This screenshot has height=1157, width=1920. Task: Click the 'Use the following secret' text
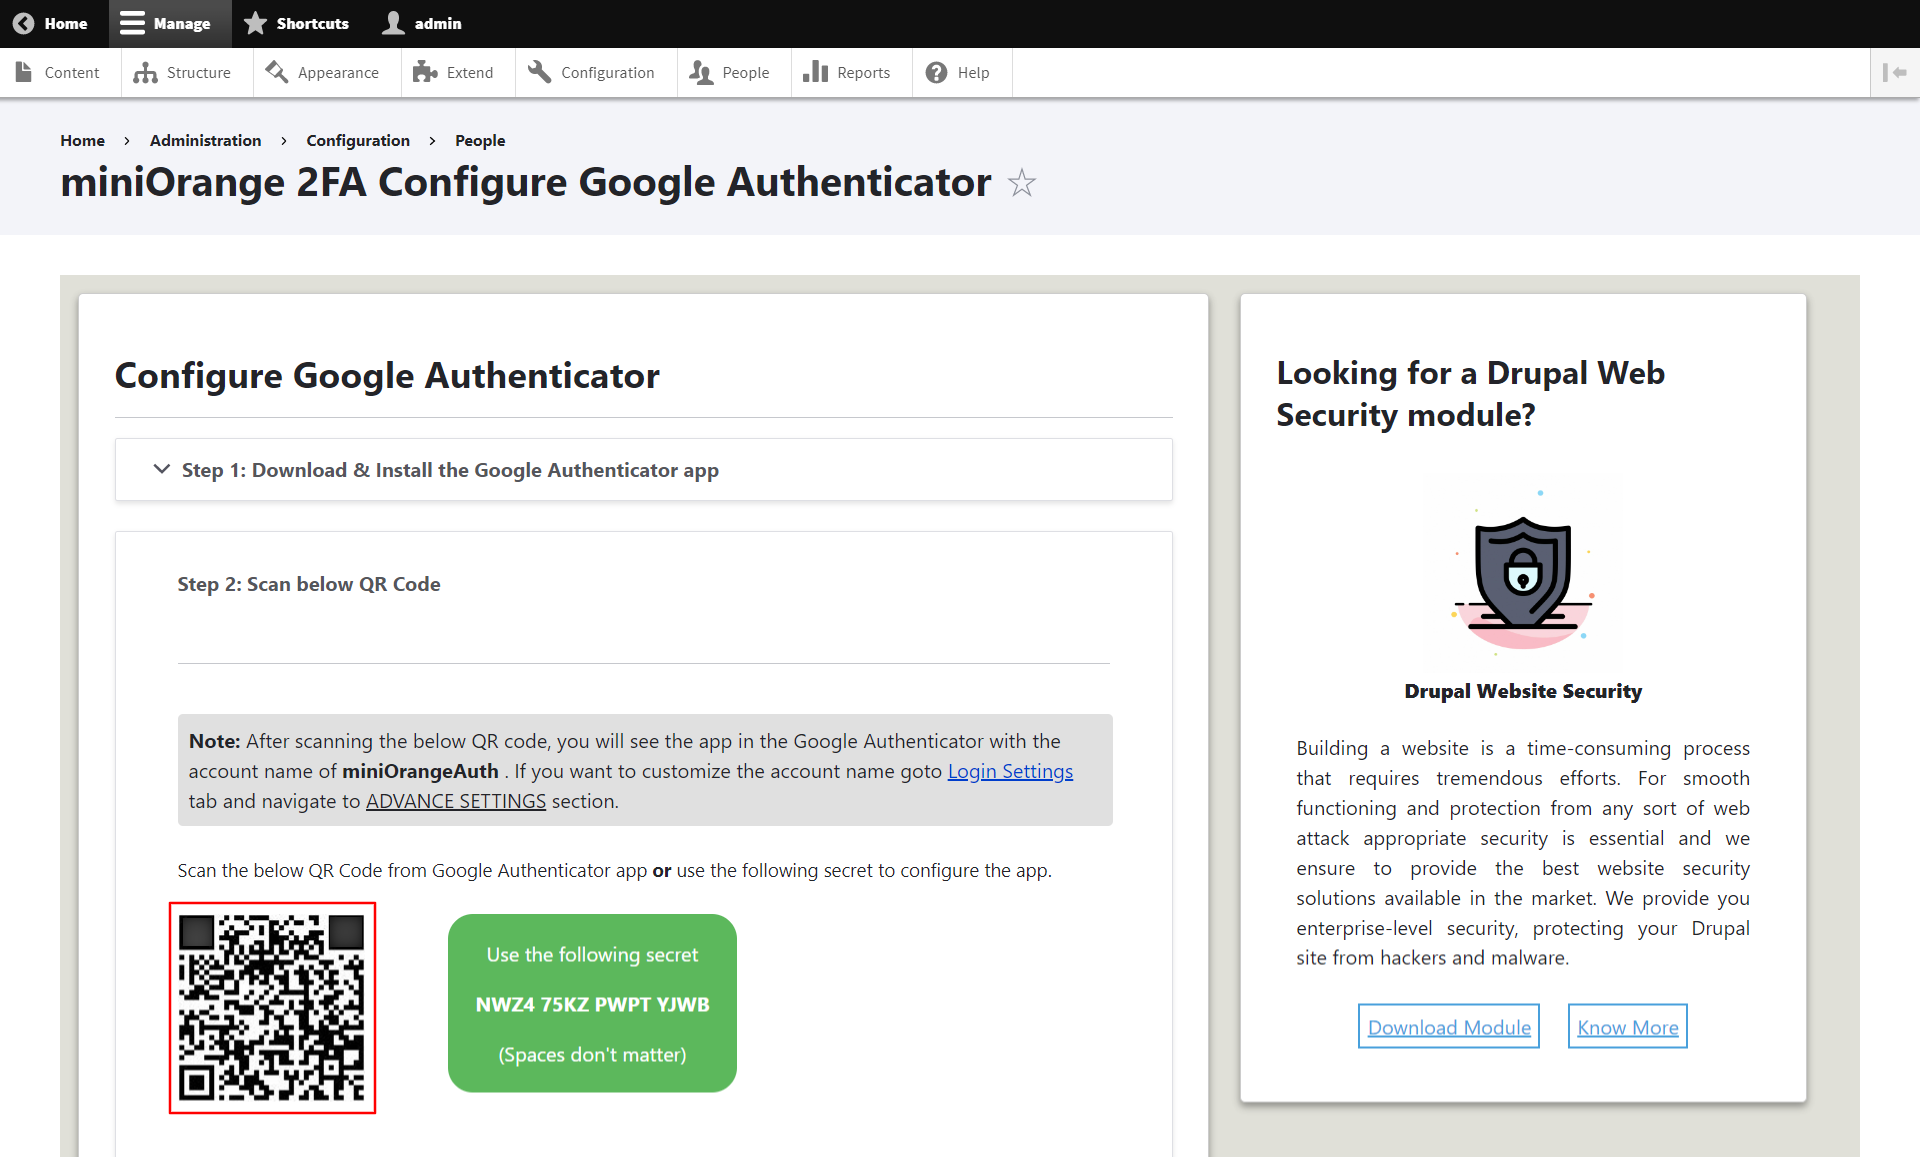[592, 955]
